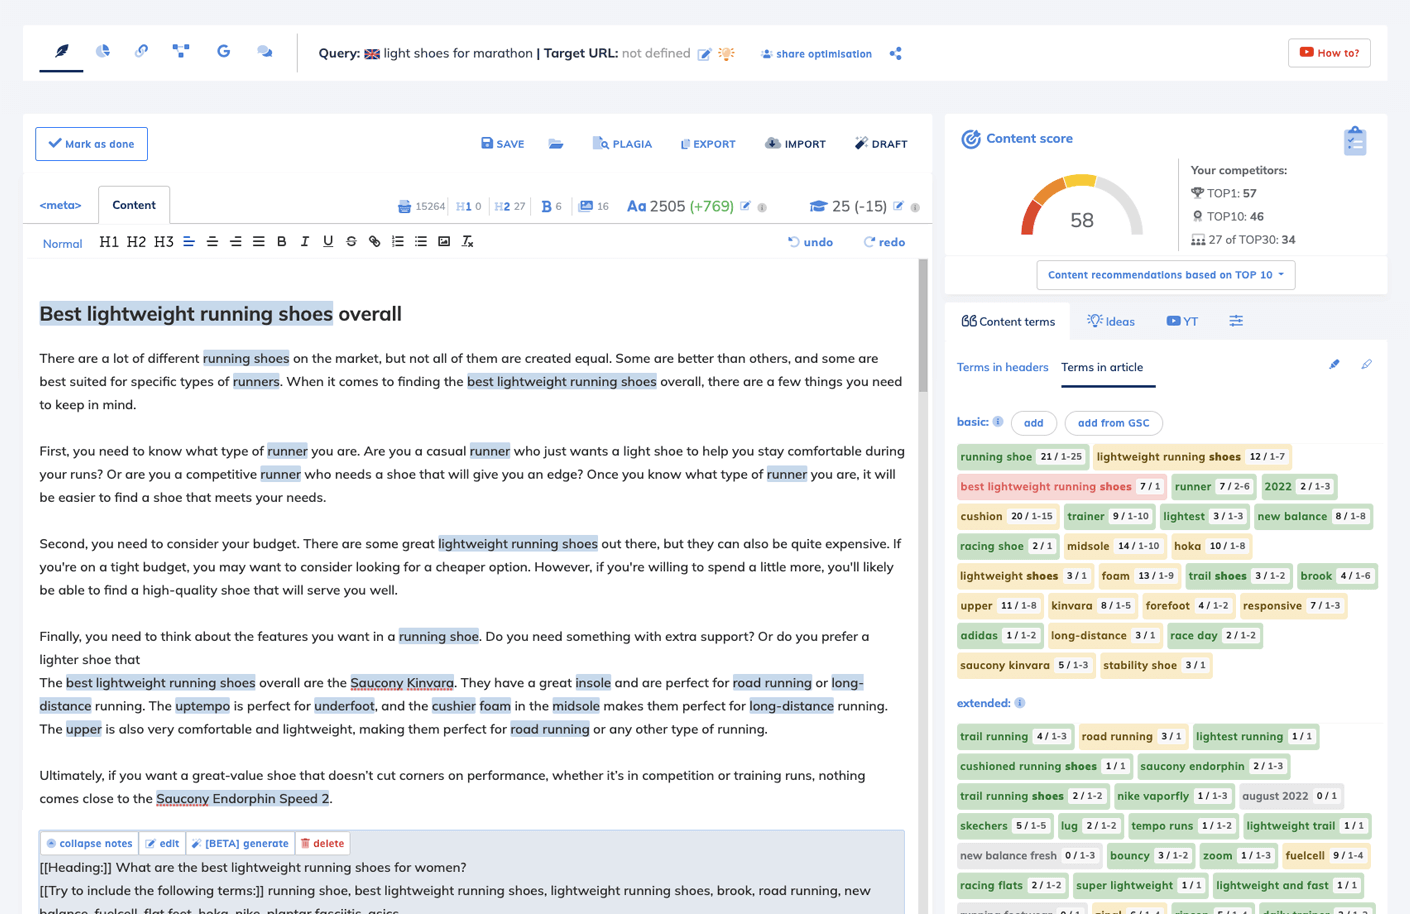Click the clear formatting icon in editor toolbar
The image size is (1410, 914).
466,241
